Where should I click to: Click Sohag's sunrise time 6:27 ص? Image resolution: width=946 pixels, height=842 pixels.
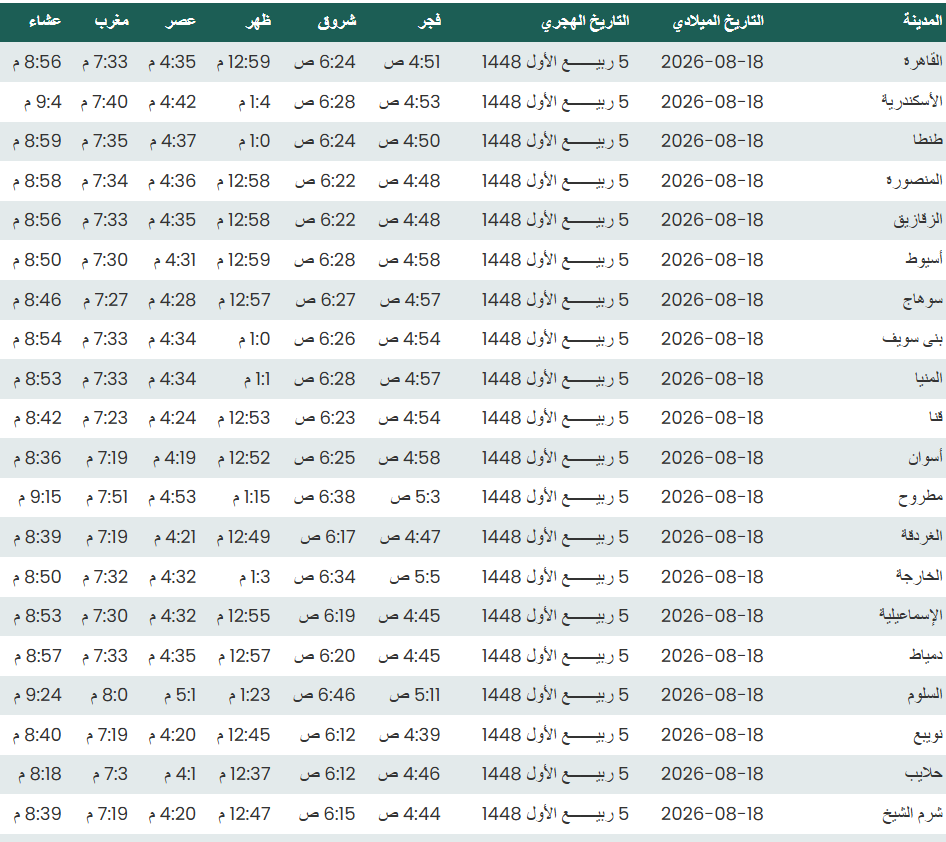[x=326, y=299]
